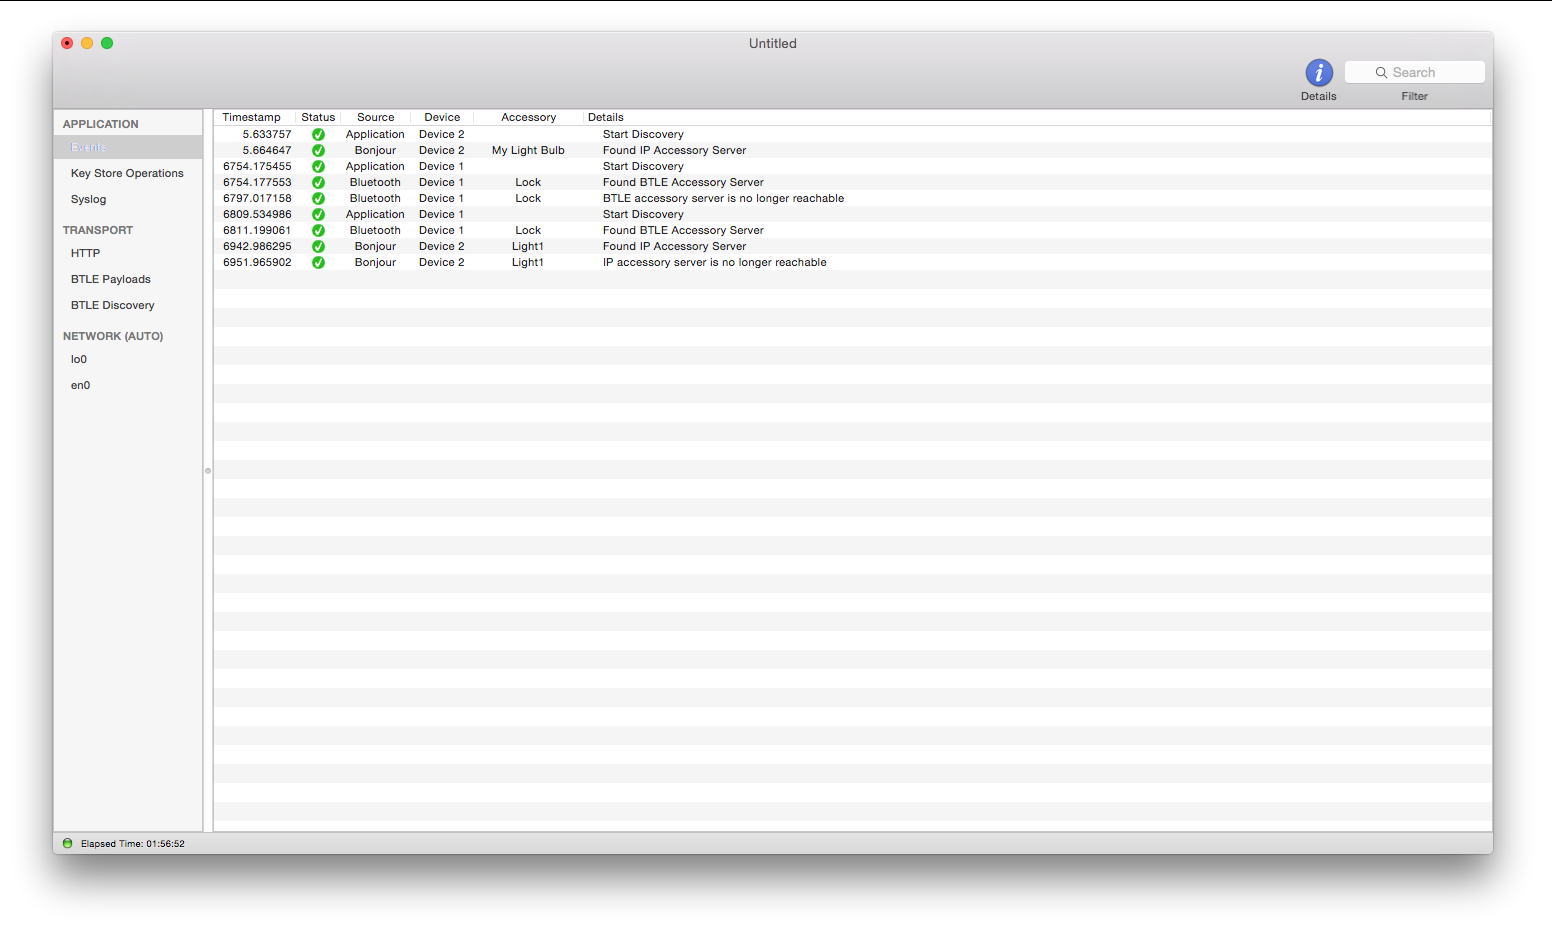Click green status check for timestamp 6951.965902
Viewport: 1552px width, 934px height.
(318, 262)
